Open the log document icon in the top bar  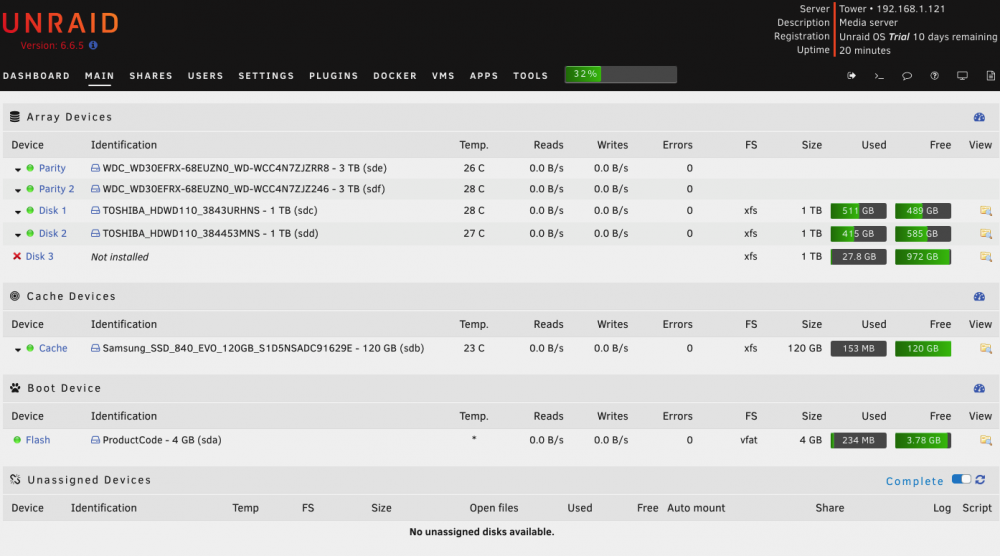(990, 76)
